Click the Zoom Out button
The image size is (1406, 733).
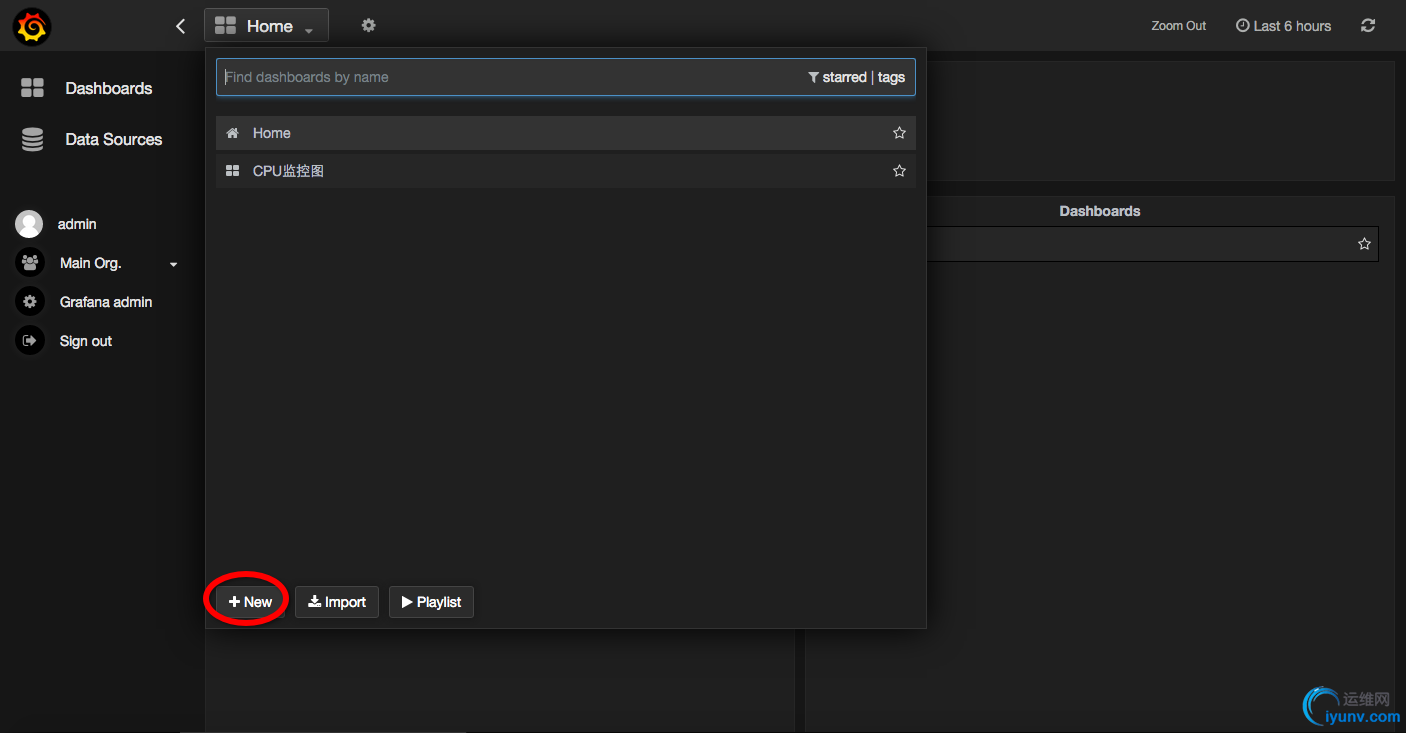point(1179,26)
